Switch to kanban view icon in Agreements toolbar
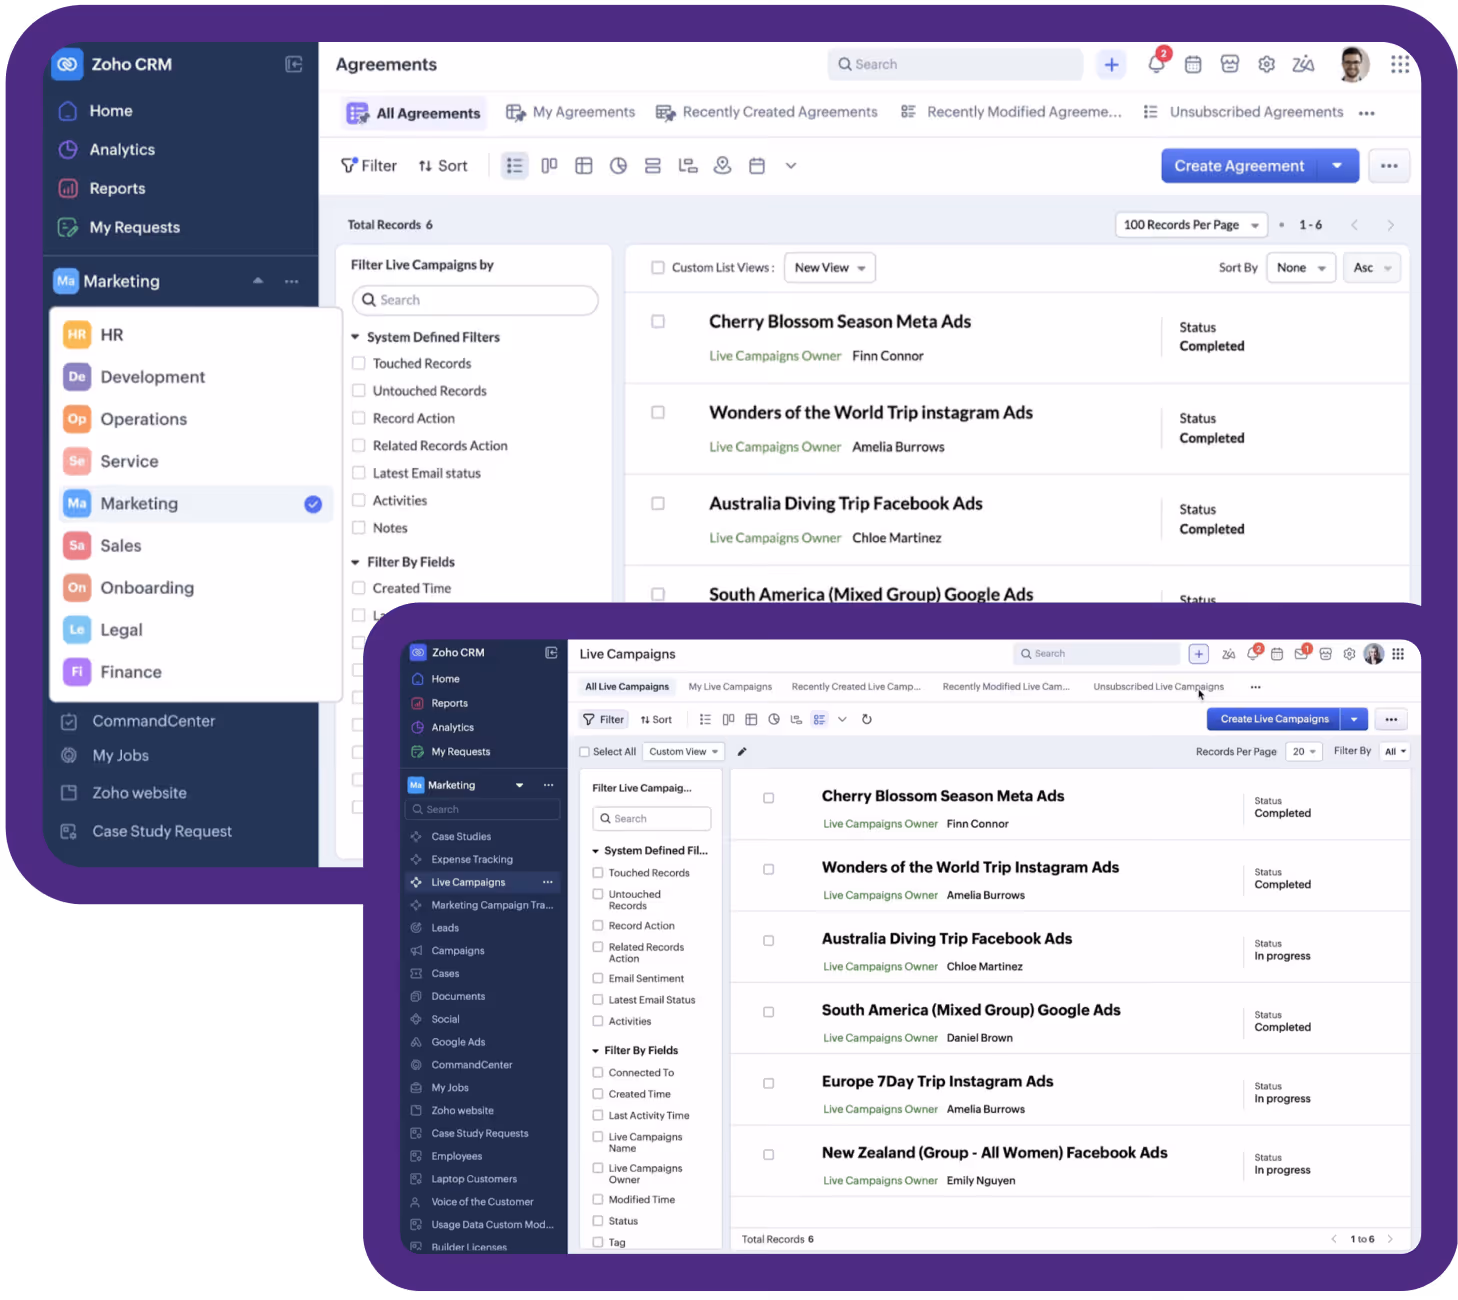Viewport: 1458px width, 1300px height. (x=549, y=166)
